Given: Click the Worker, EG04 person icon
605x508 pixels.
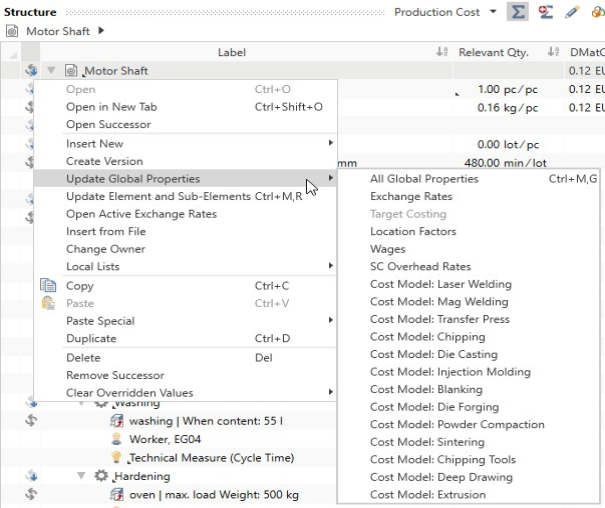Looking at the screenshot, I should [x=116, y=439].
